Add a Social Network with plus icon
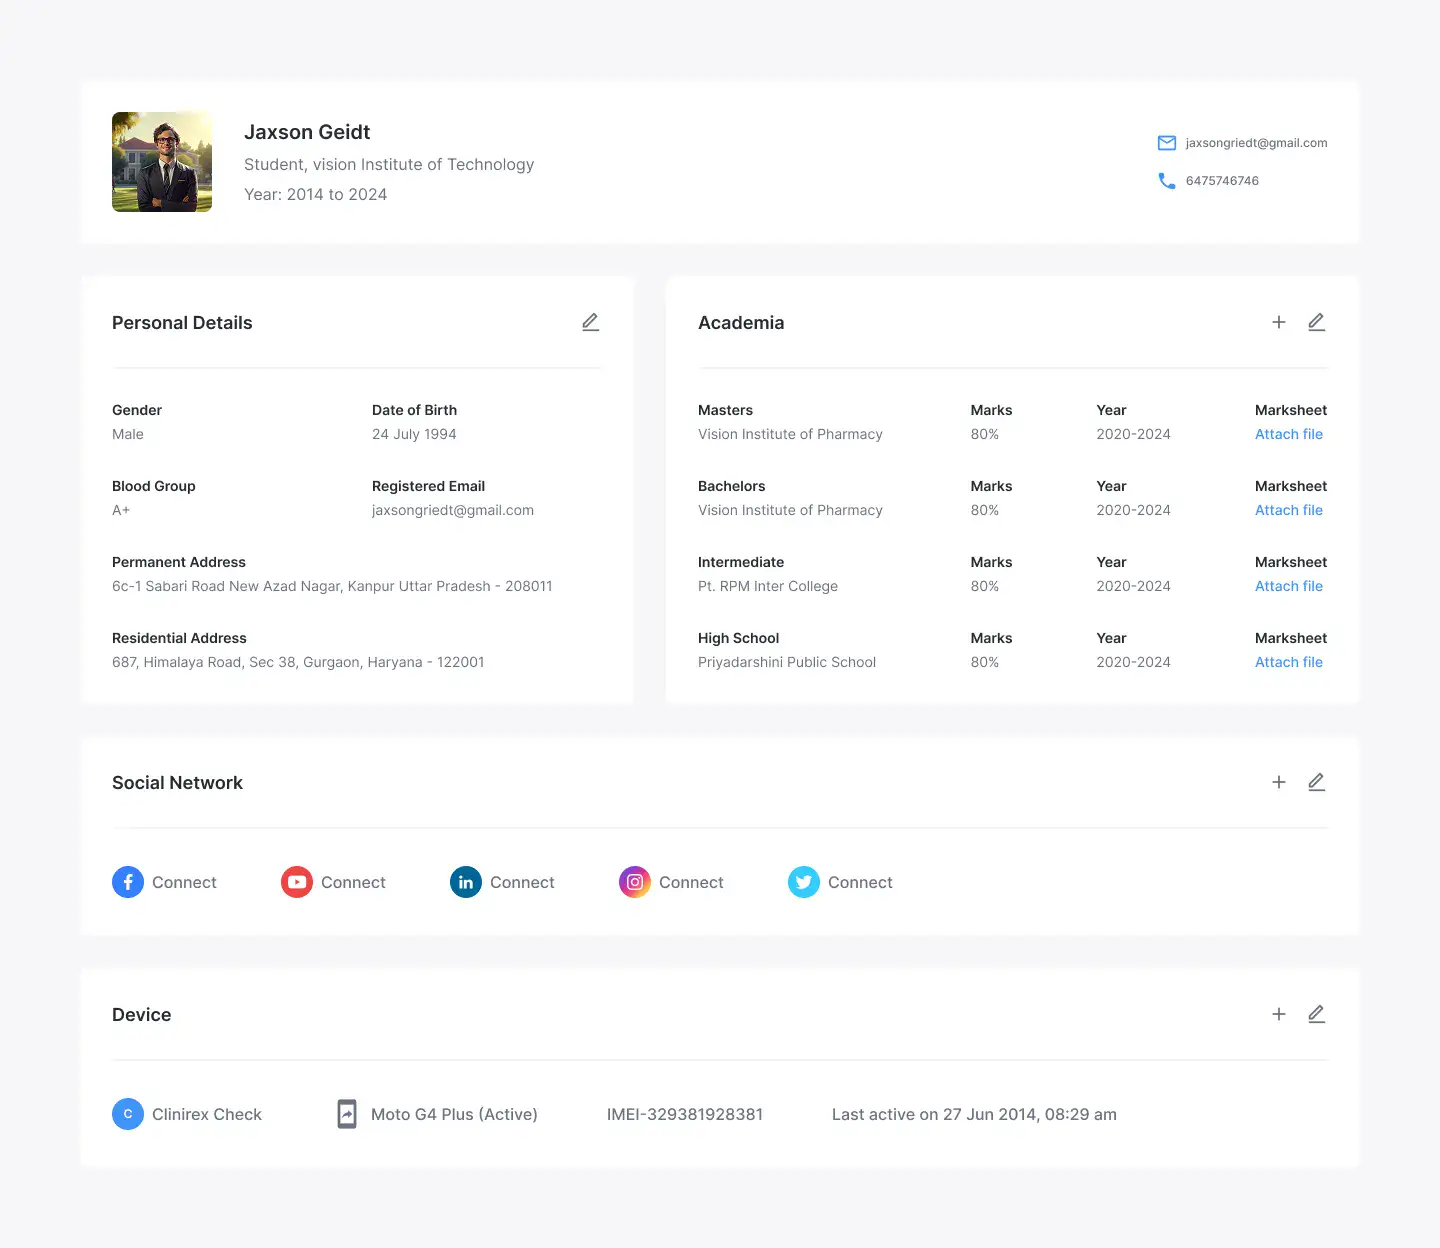 click(x=1278, y=782)
